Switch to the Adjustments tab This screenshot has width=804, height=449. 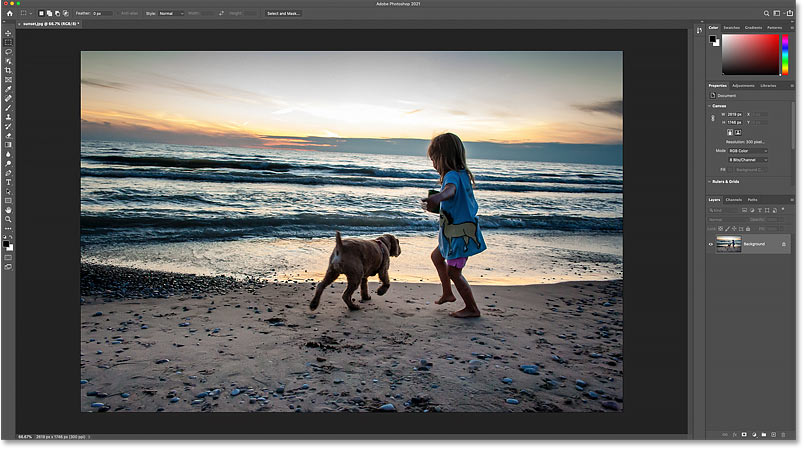tap(743, 86)
